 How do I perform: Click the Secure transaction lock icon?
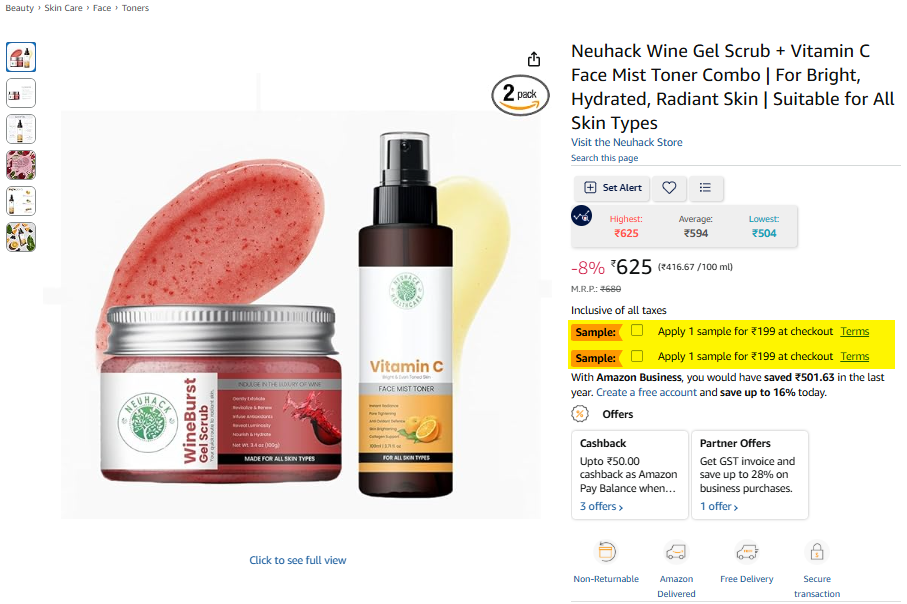coord(817,552)
